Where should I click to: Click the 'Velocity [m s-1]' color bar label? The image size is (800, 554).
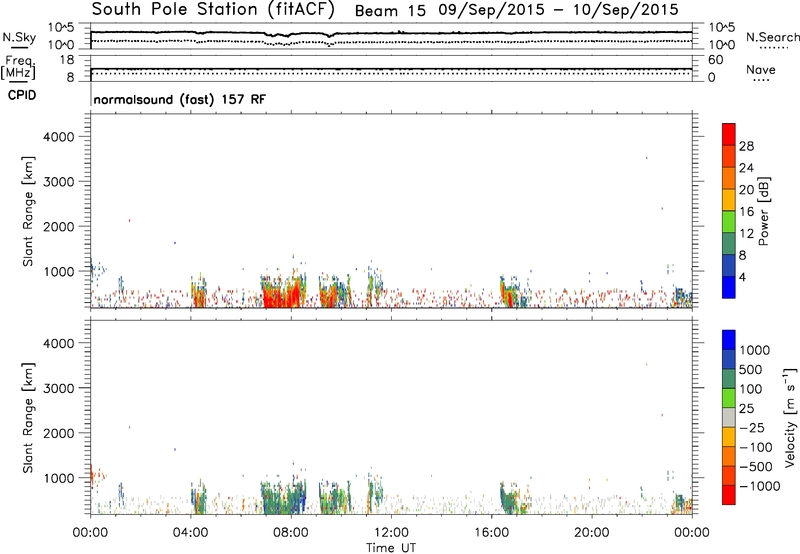[790, 417]
